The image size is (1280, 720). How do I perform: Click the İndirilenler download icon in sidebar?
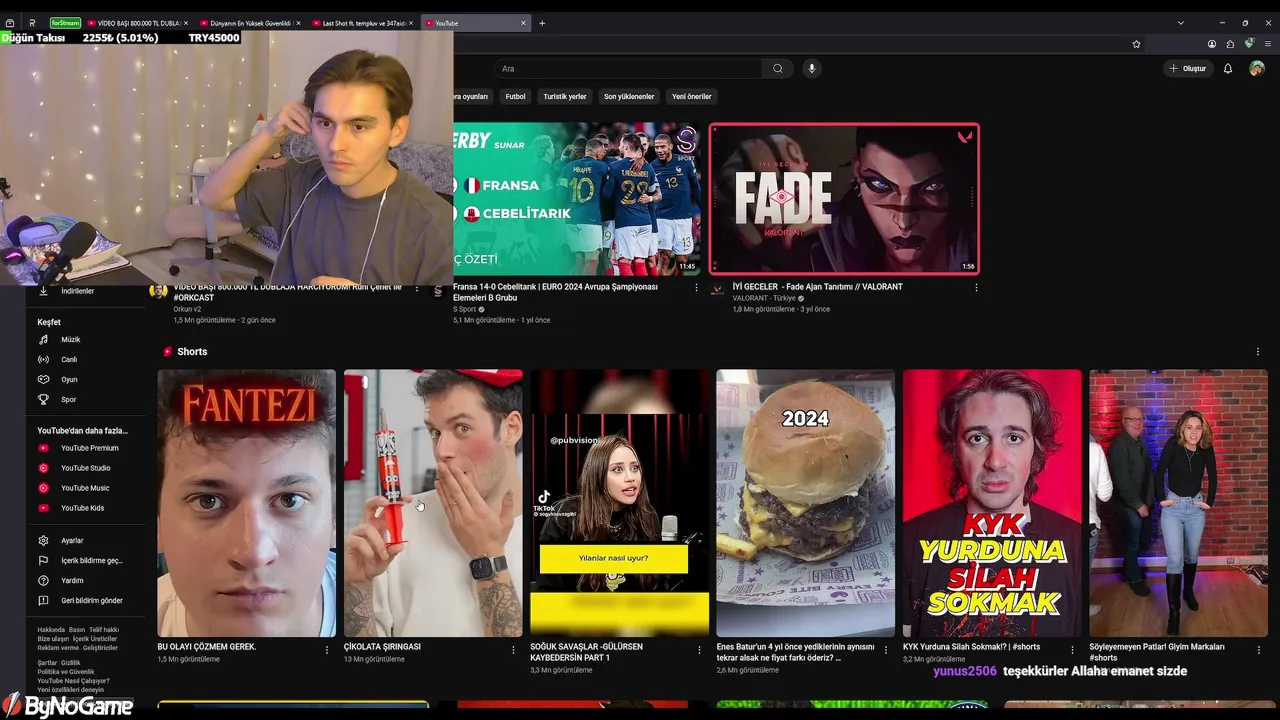pos(43,291)
